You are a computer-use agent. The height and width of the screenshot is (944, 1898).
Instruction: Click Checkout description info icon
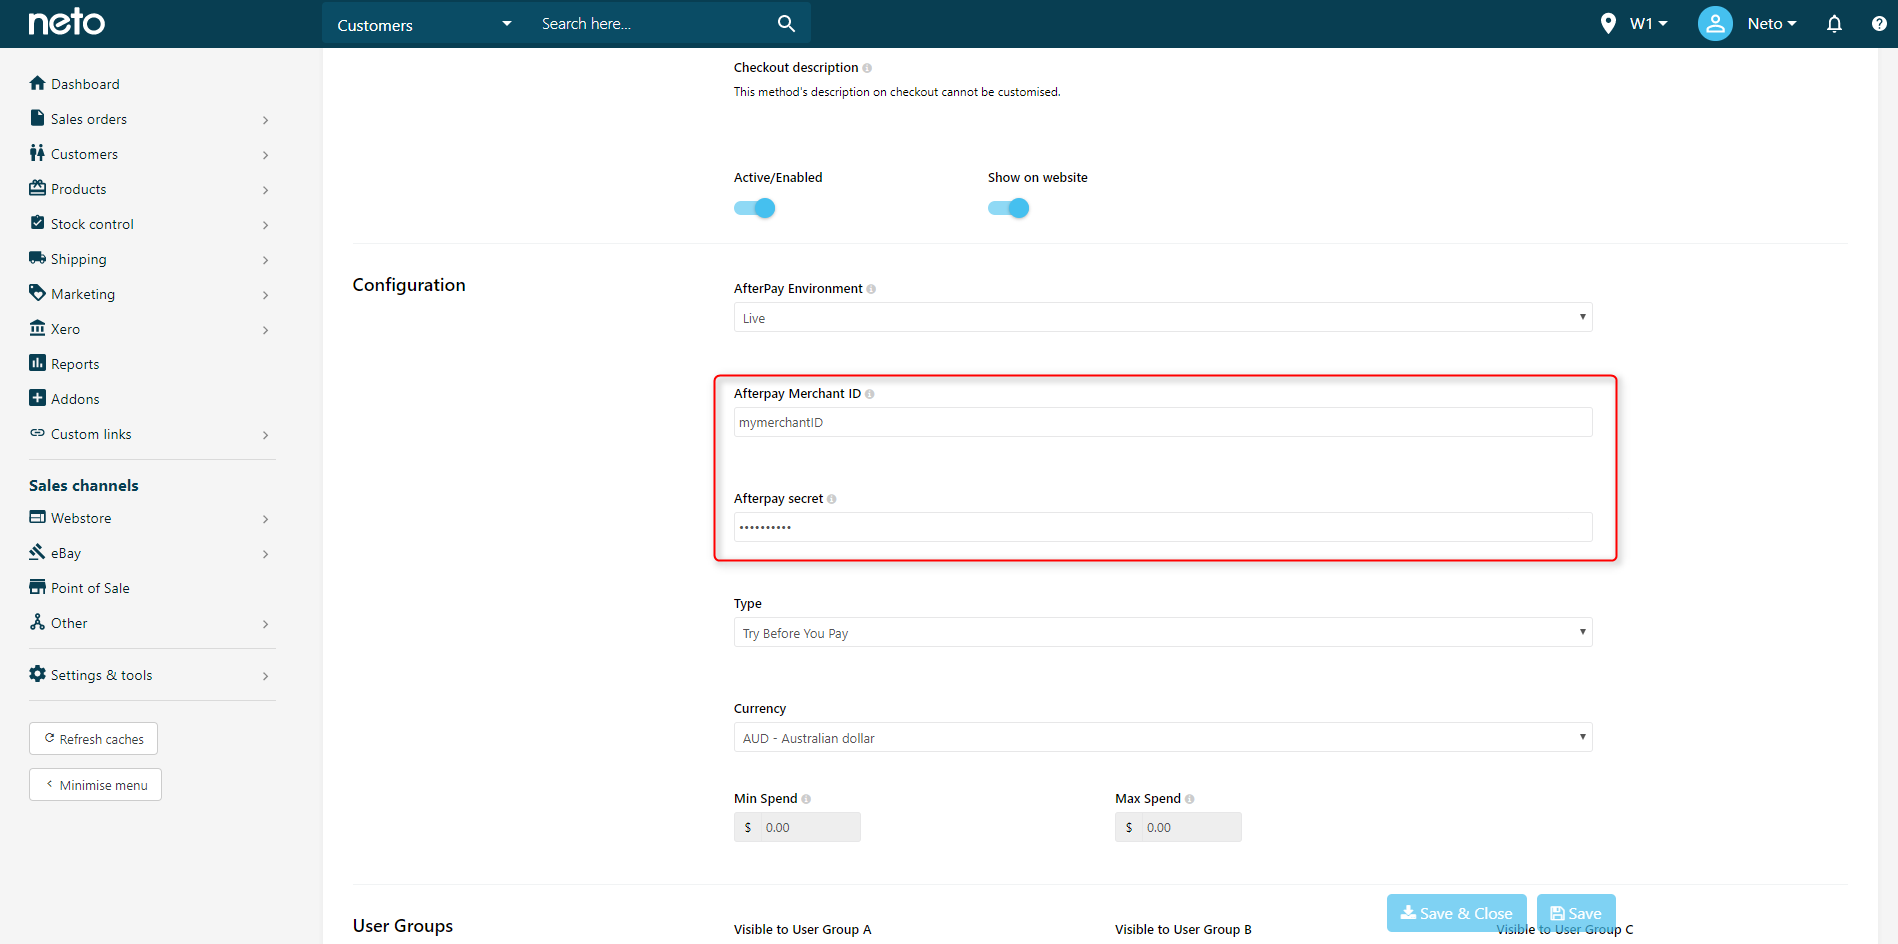(x=867, y=68)
